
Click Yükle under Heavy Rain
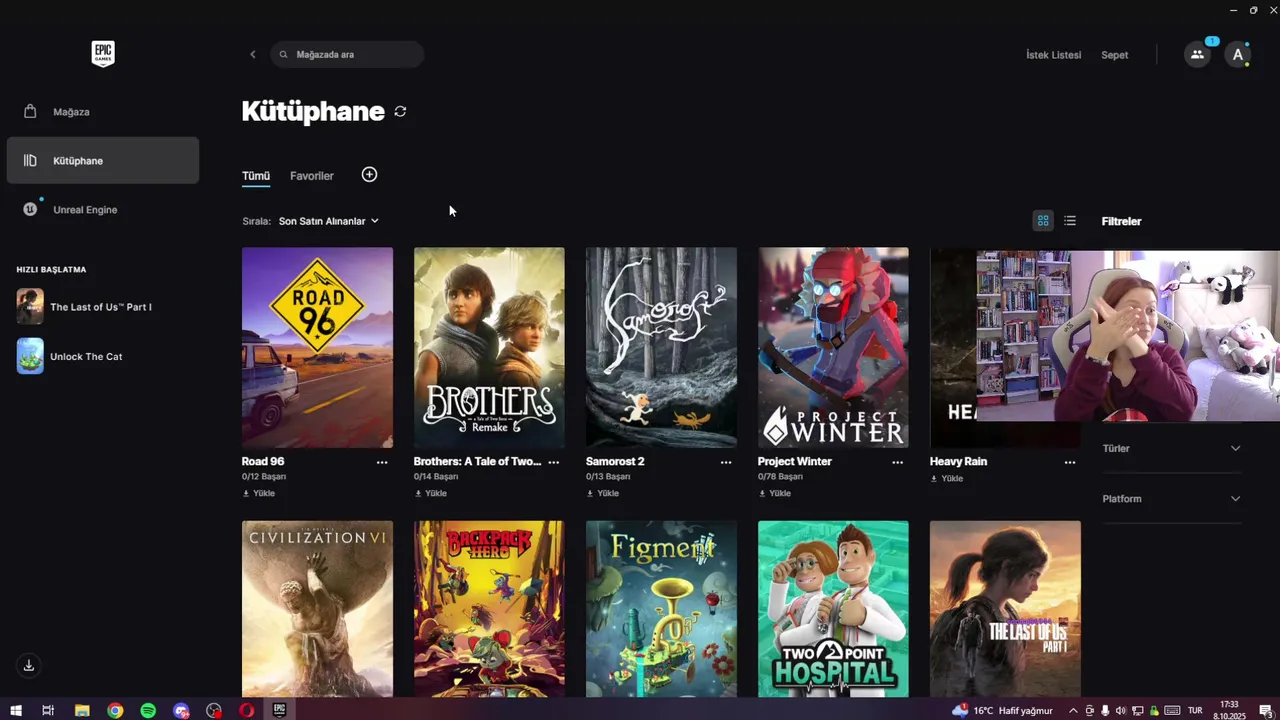coord(947,479)
